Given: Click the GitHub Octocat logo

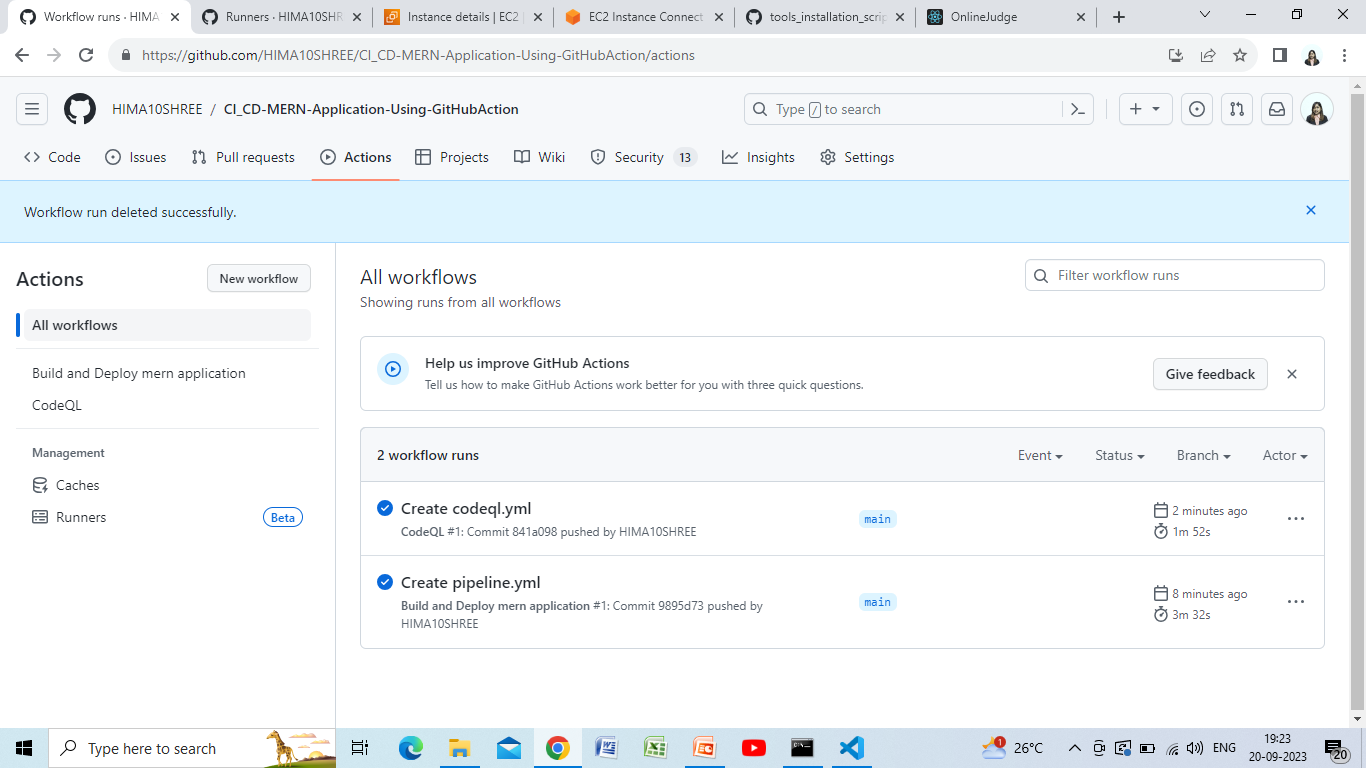Looking at the screenshot, I should pos(80,109).
